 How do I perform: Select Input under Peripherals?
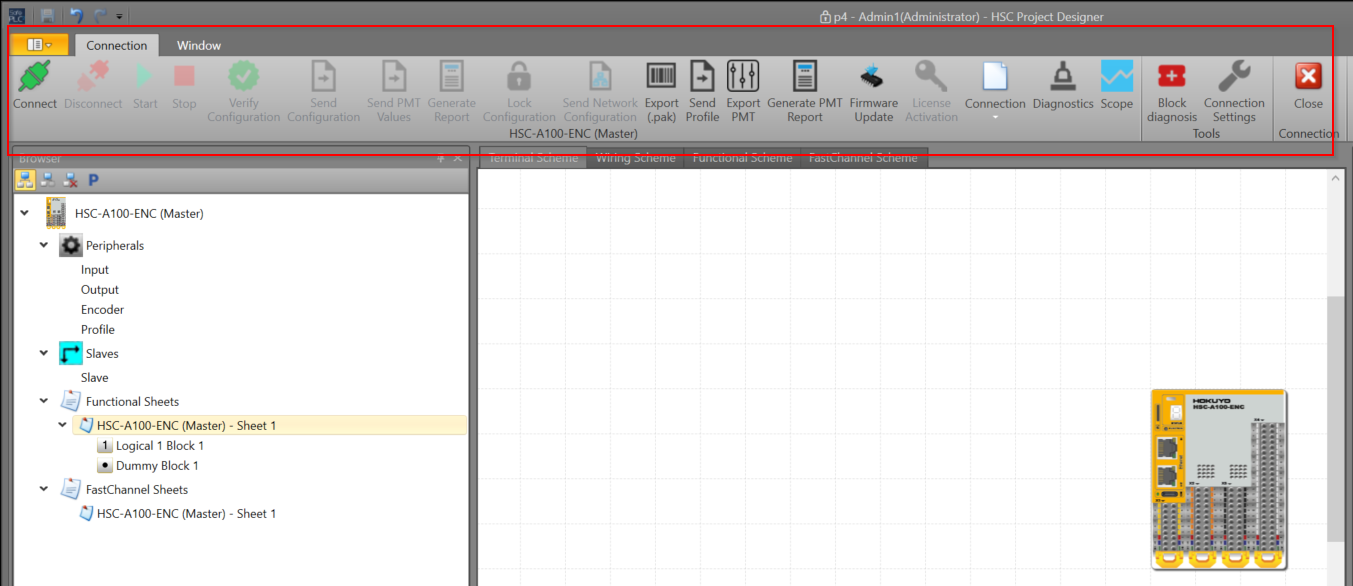click(x=95, y=269)
